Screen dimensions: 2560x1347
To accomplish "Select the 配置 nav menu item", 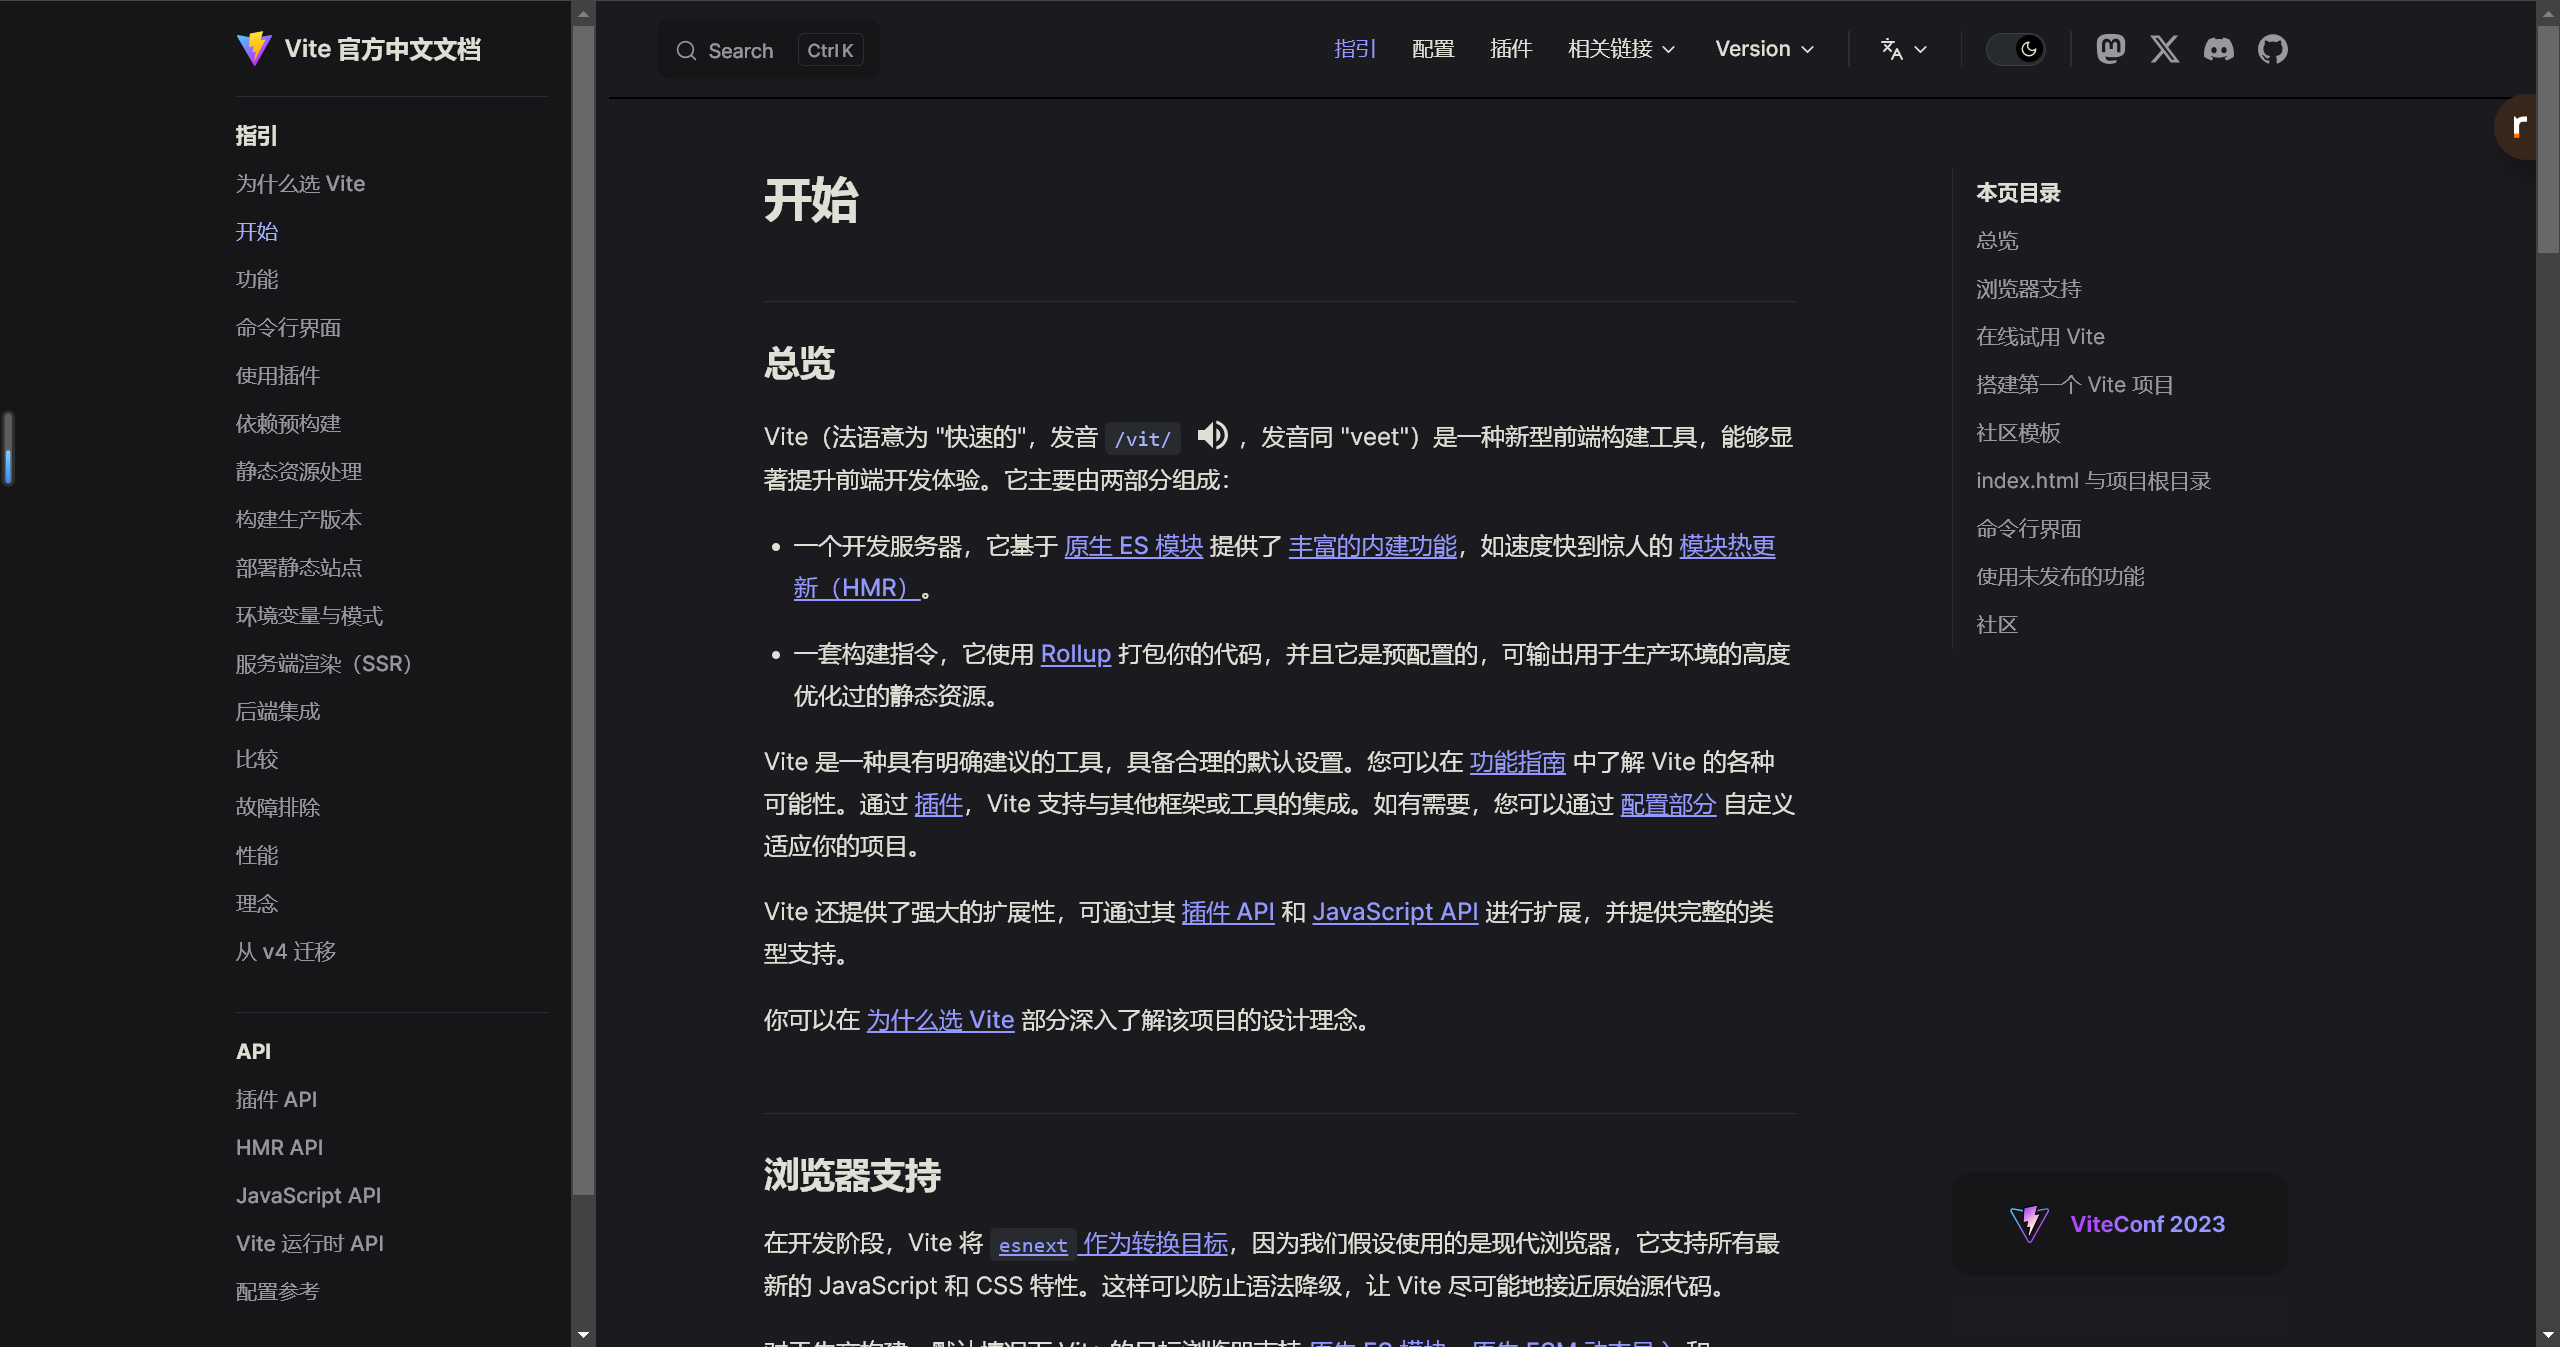I will (x=1432, y=49).
